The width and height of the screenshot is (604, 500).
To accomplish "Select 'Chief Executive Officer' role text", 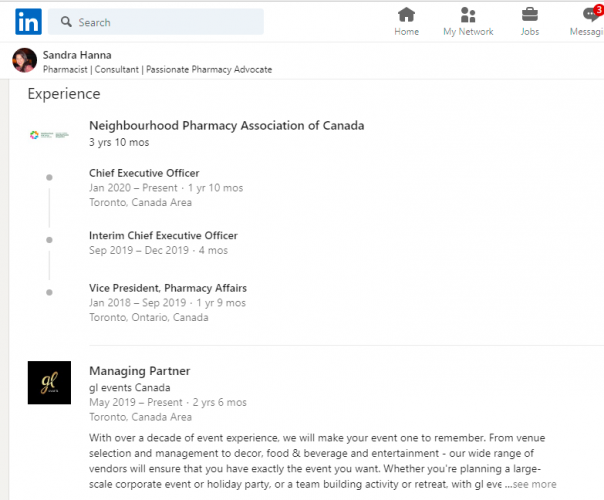I will tap(144, 173).
